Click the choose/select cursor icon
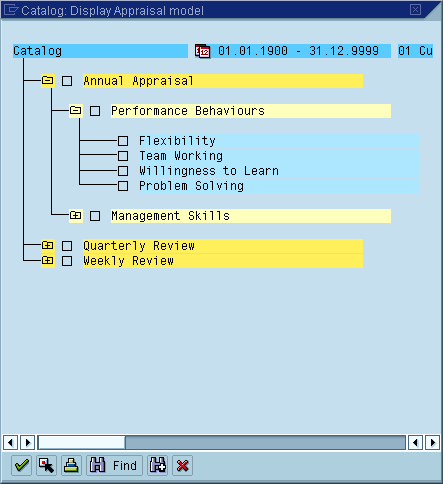Image resolution: width=443 pixels, height=484 pixels. tap(46, 465)
